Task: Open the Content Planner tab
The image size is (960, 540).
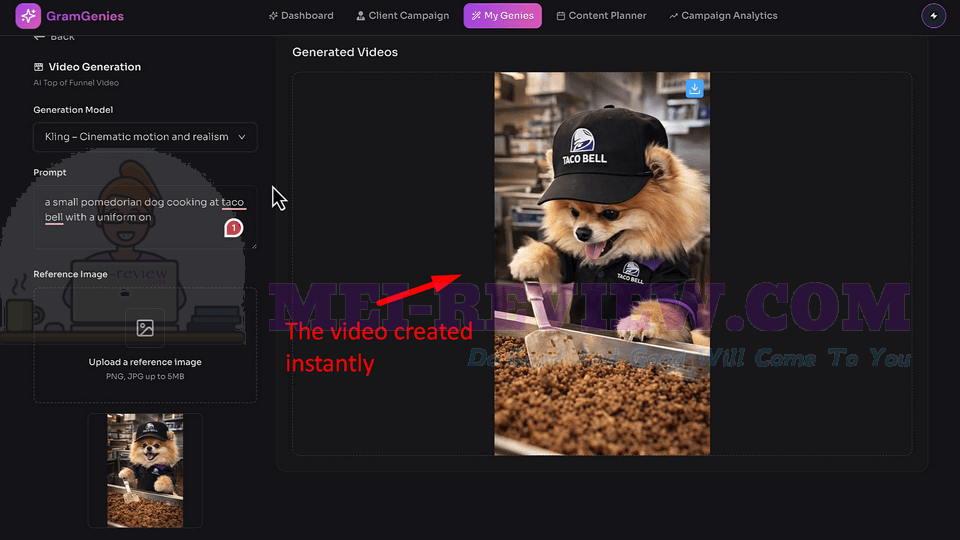Action: (x=601, y=16)
